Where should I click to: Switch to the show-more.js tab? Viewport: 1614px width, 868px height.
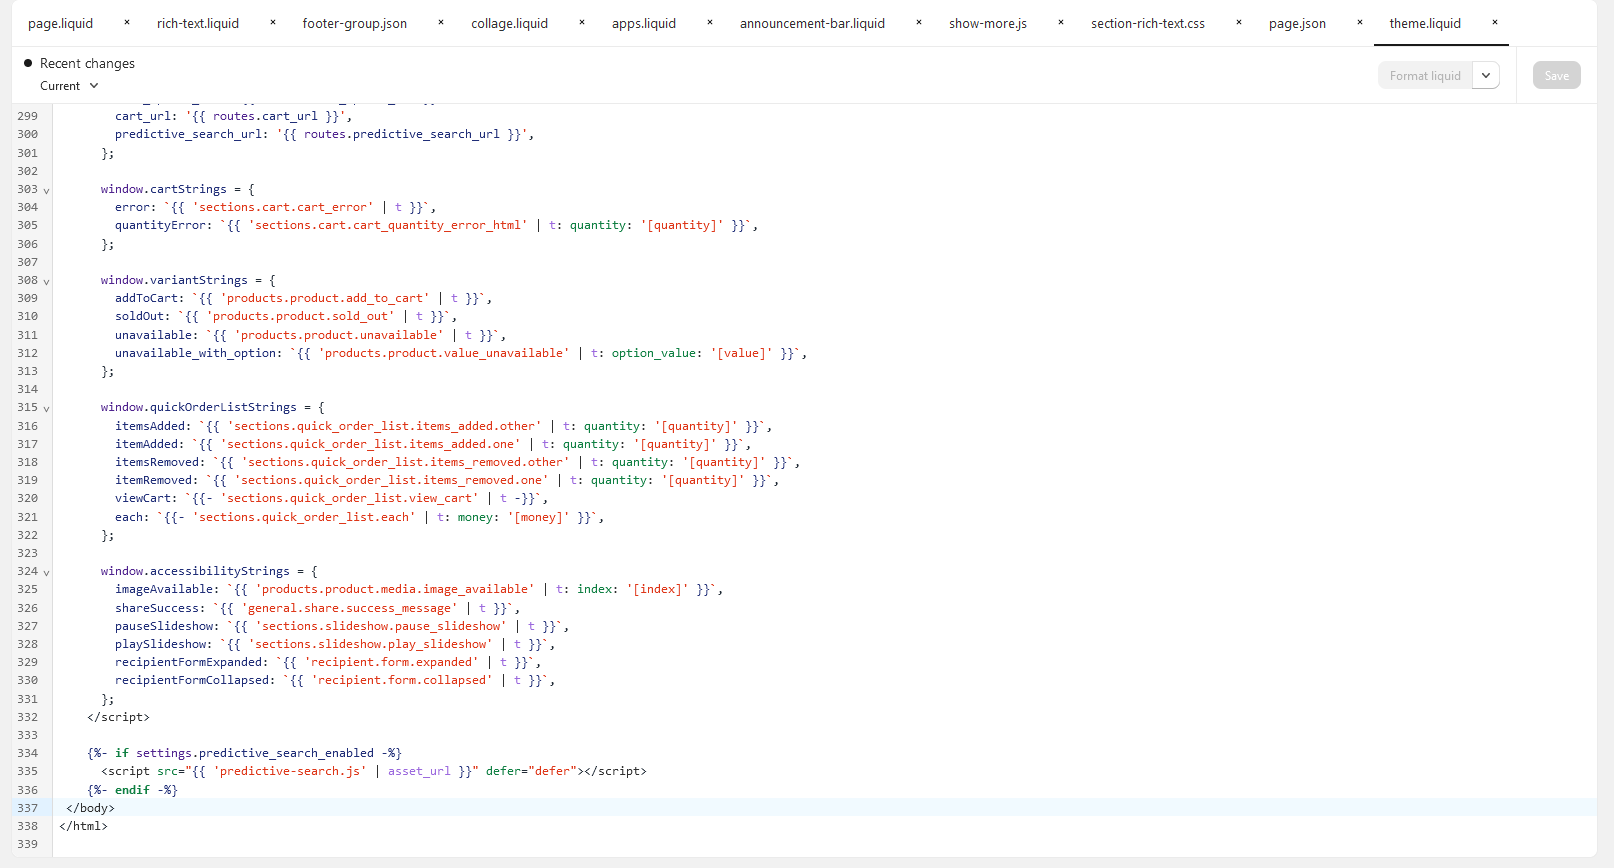(988, 23)
